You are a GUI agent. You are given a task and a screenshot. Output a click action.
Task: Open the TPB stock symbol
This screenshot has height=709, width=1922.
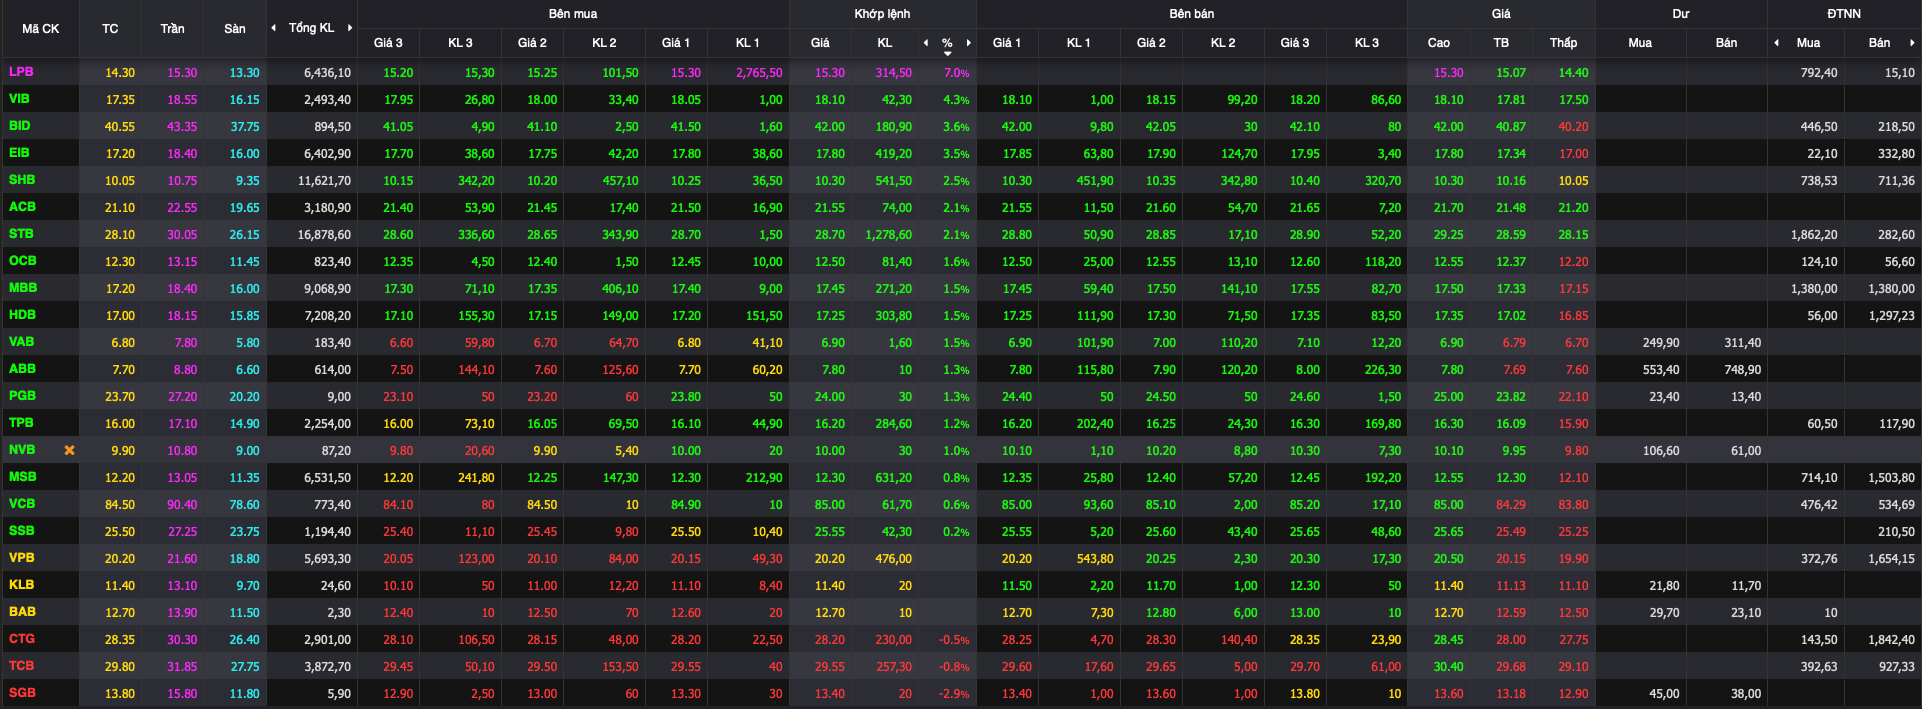pos(21,423)
